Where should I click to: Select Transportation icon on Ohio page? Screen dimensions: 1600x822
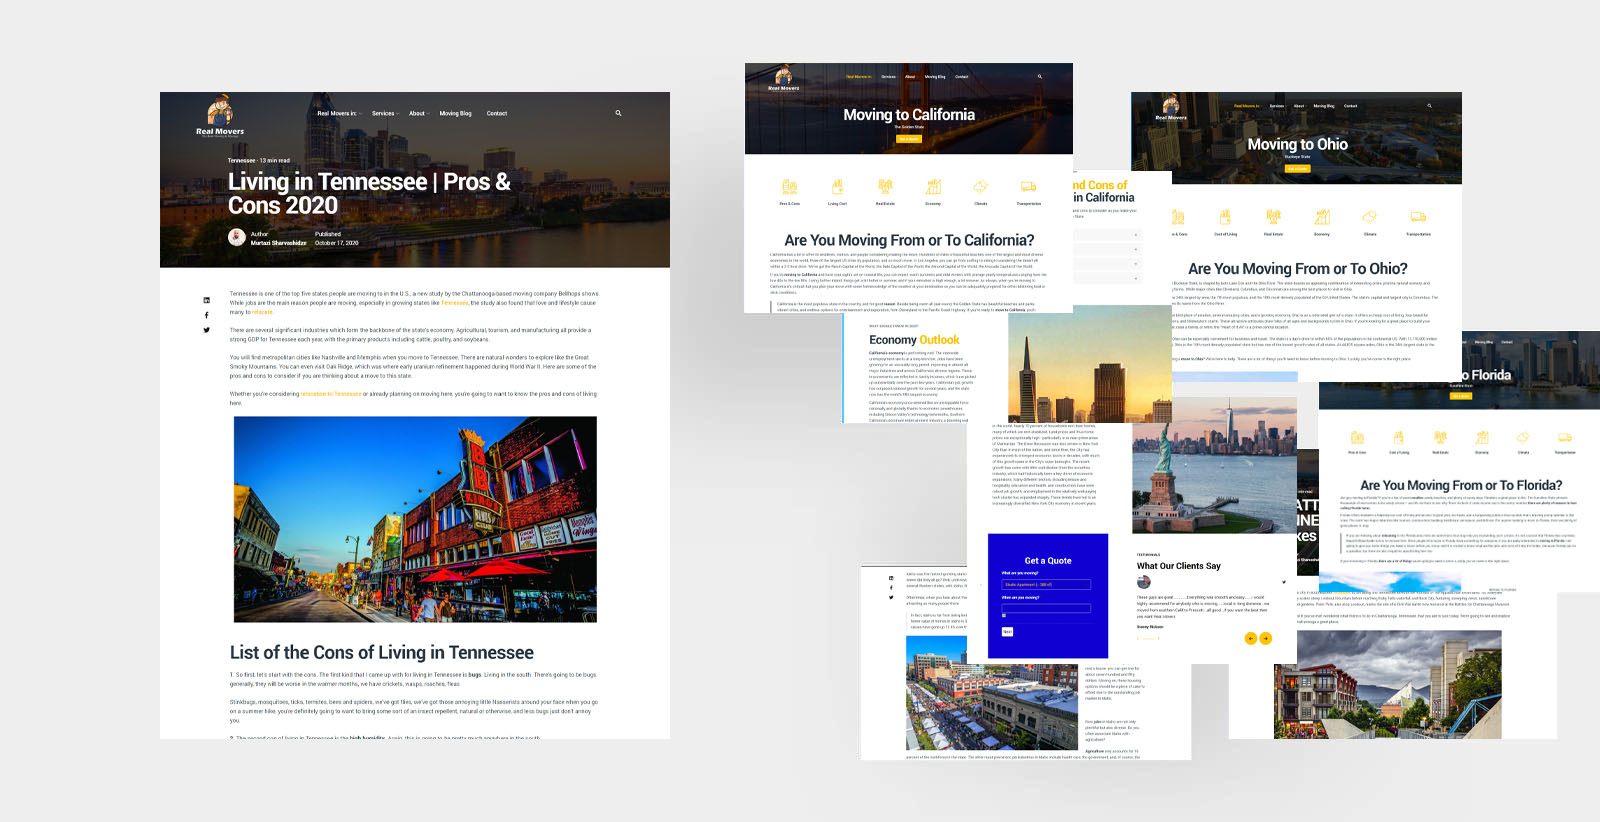click(1418, 217)
